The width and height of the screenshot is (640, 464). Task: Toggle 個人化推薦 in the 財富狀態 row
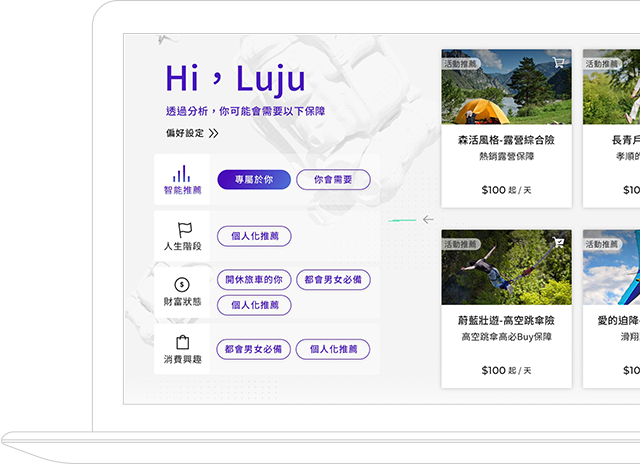click(254, 305)
